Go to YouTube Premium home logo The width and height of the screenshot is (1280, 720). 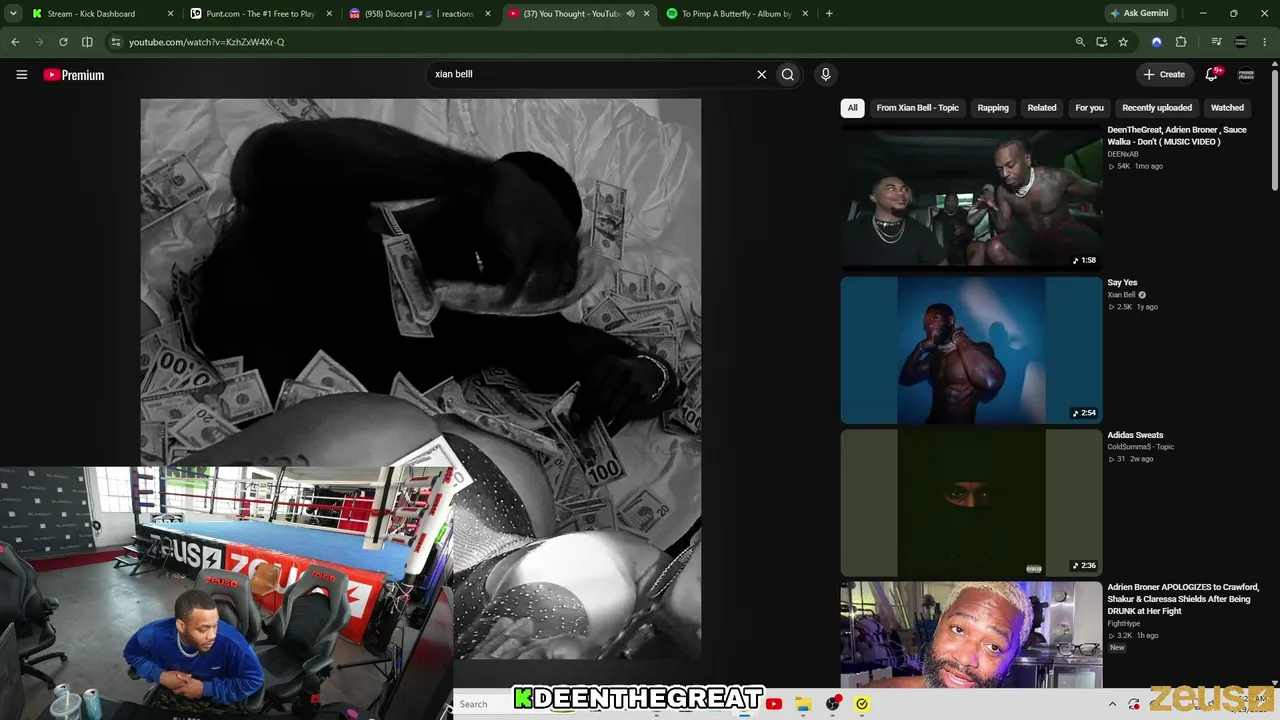pos(74,75)
